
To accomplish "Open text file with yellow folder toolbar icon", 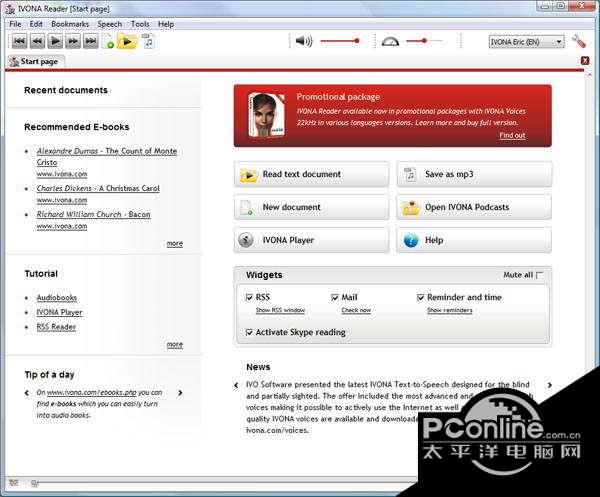I will (127, 41).
